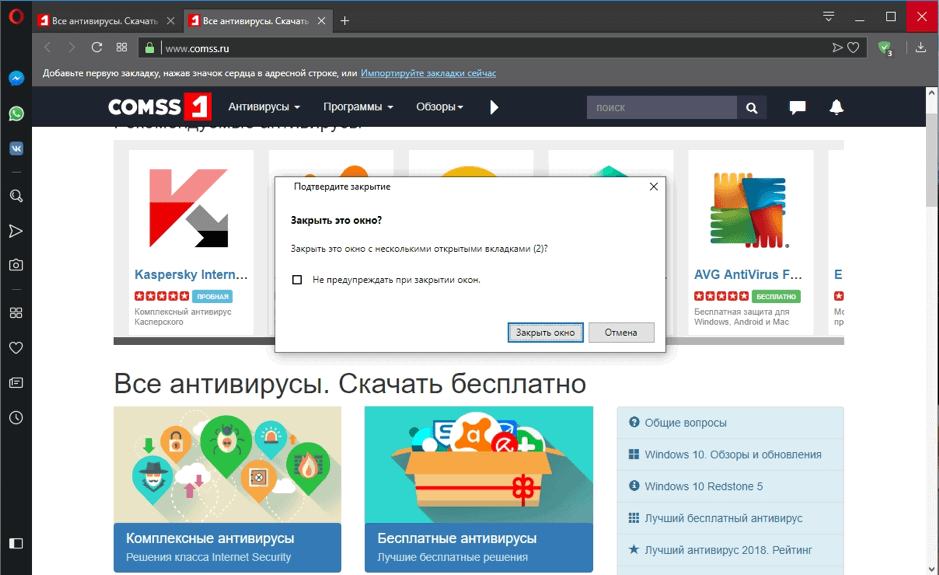Click 'Импортируйте закладки сейчас' link
This screenshot has height=575, width=939.
[x=428, y=73]
